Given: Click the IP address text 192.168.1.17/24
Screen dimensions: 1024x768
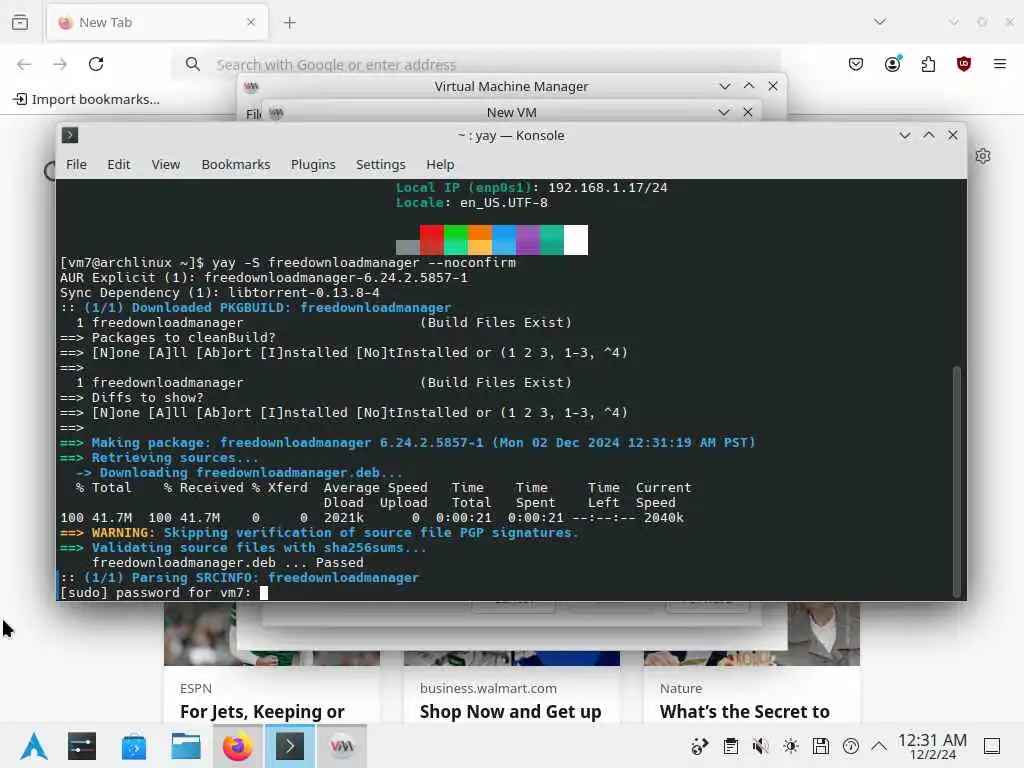Looking at the screenshot, I should click(x=607, y=187).
